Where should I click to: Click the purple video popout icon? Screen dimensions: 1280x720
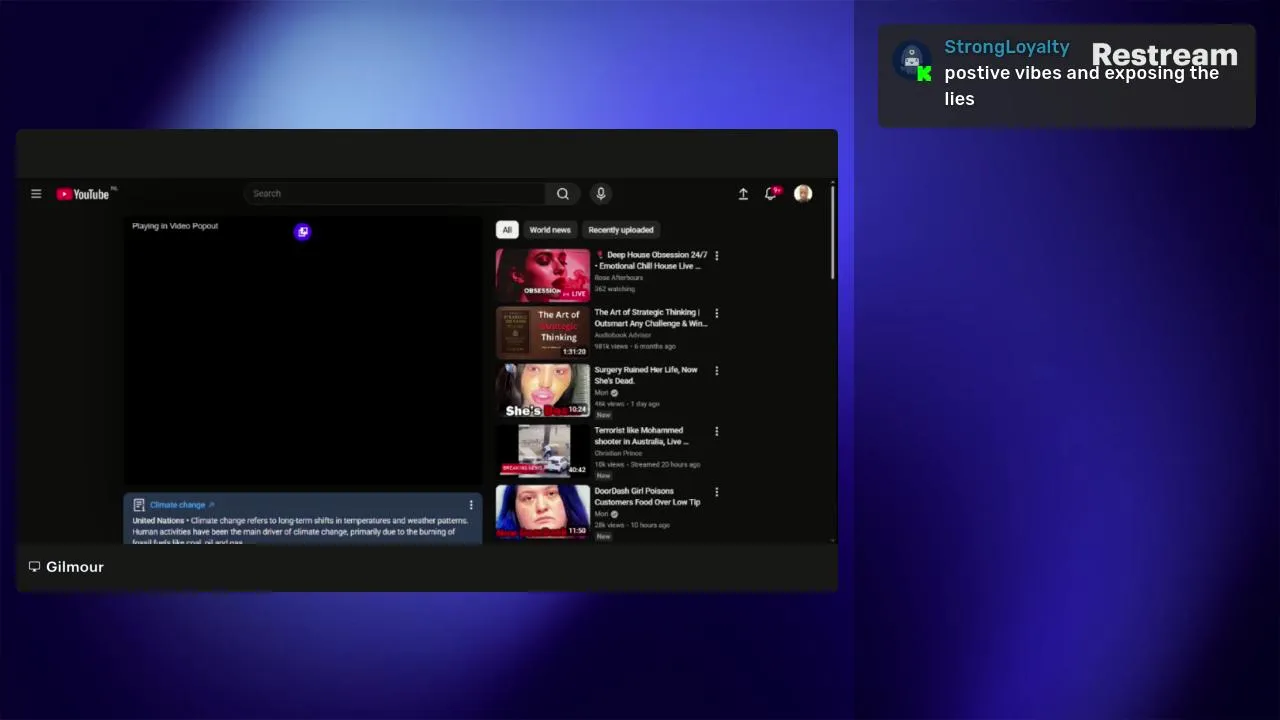303,232
